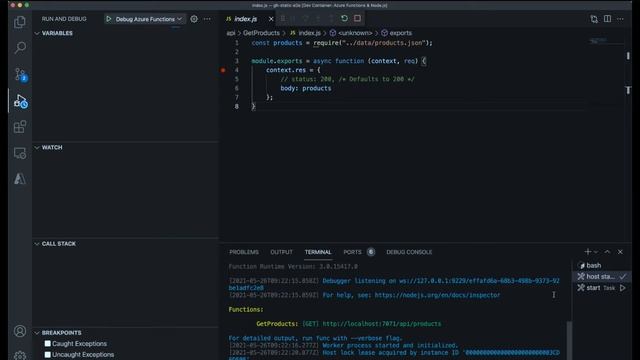Maximize the terminal panel
Screen dimensions: 640x360
click(607, 252)
